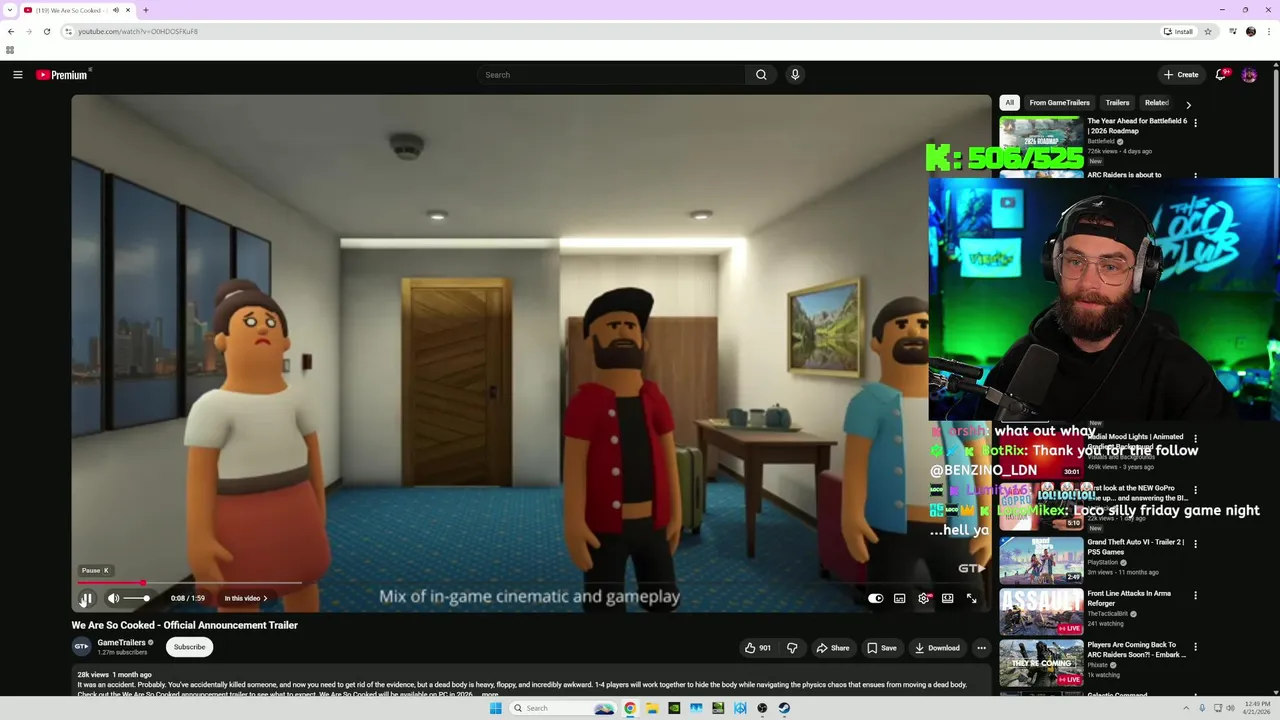This screenshot has width=1280, height=720.
Task: Click the Create button
Action: click(1181, 75)
